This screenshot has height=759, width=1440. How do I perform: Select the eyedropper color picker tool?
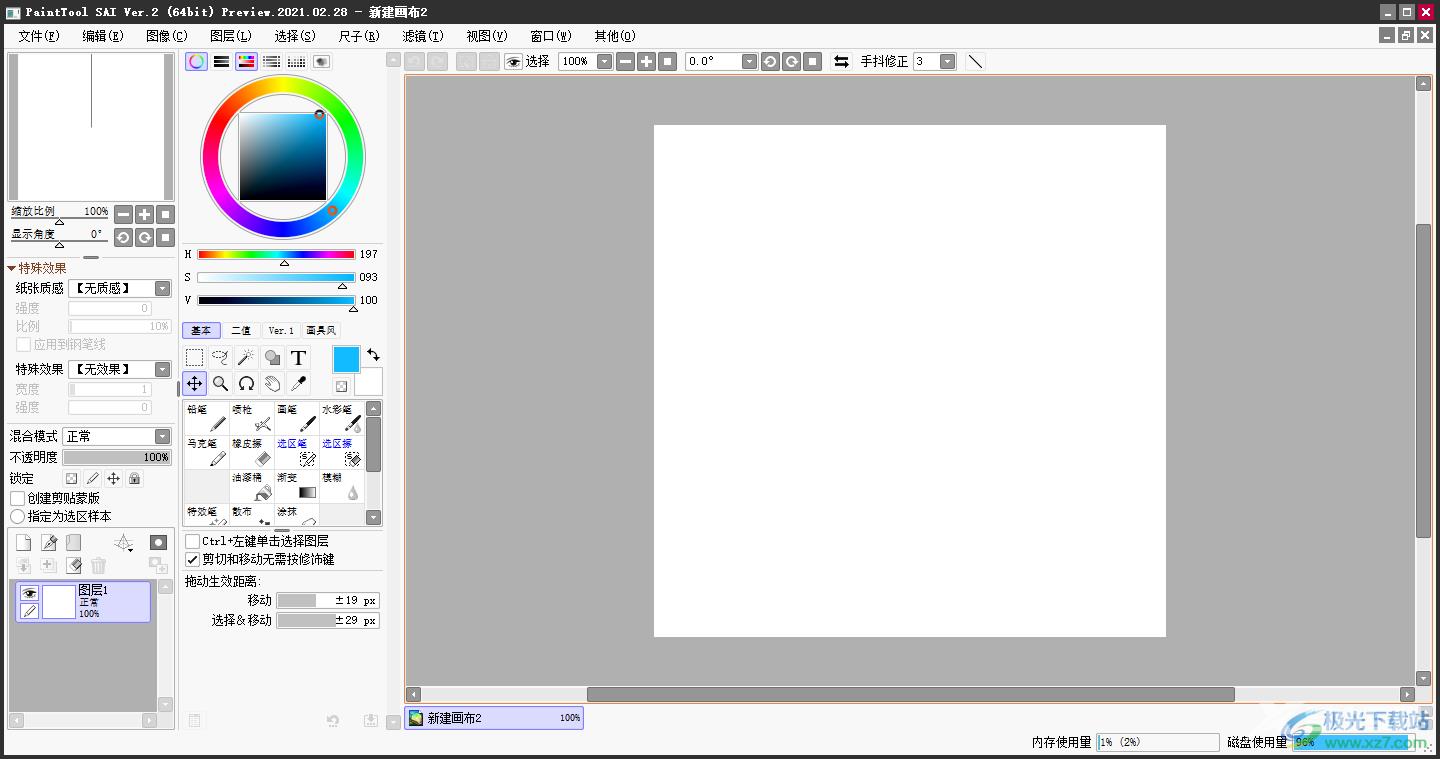pos(298,384)
